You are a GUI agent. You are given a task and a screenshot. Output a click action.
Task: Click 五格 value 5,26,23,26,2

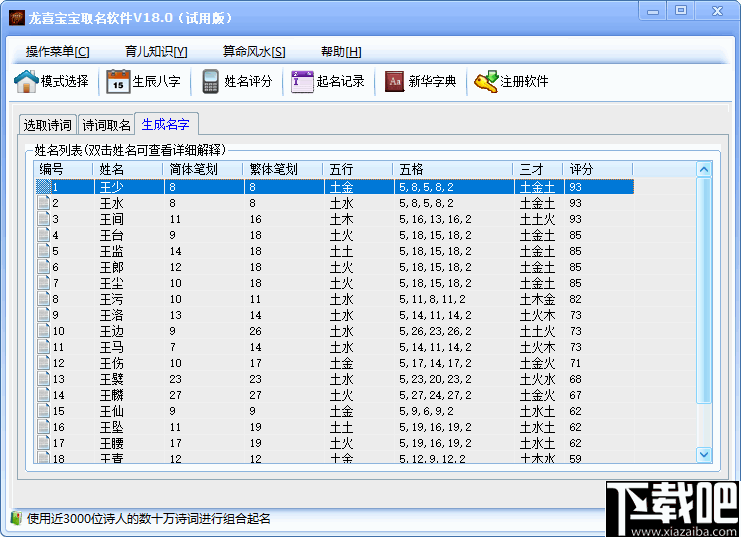click(x=435, y=331)
